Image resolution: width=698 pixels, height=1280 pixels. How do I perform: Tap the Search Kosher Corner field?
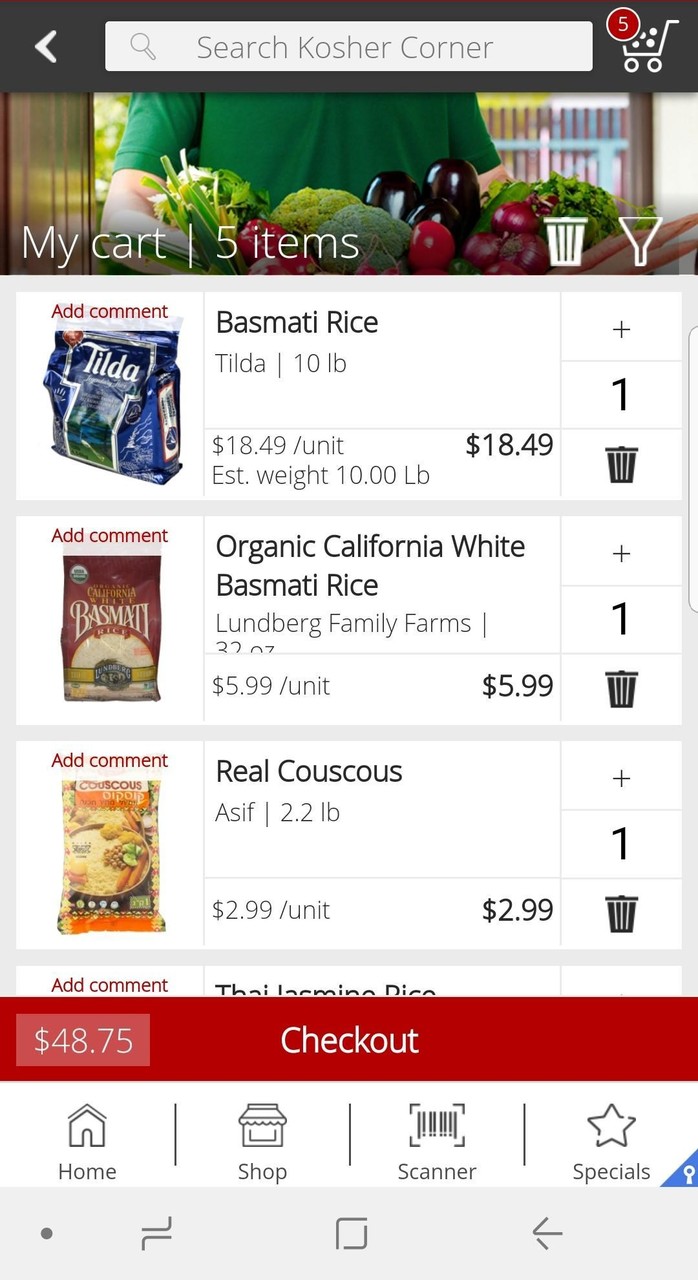(x=348, y=46)
